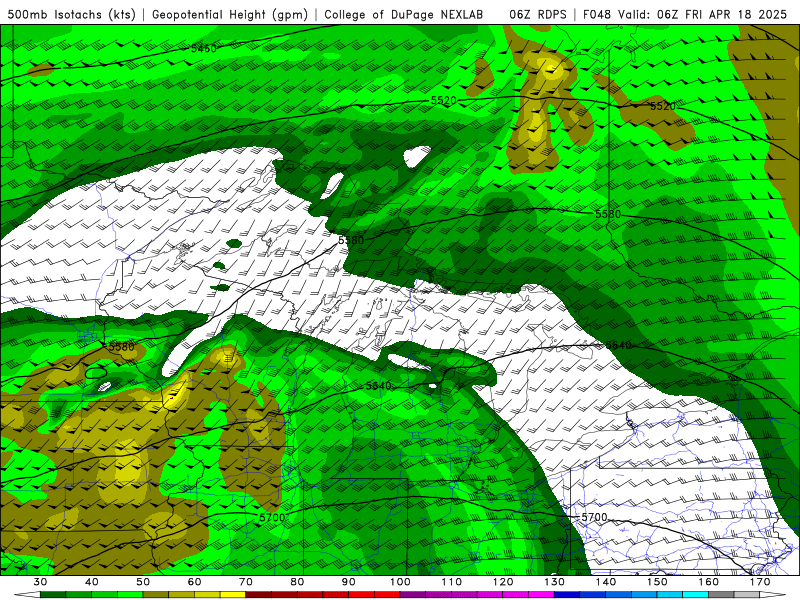Image resolution: width=800 pixels, height=600 pixels.
Task: Click the 5580 label at the white area's tip
Action: (351, 240)
